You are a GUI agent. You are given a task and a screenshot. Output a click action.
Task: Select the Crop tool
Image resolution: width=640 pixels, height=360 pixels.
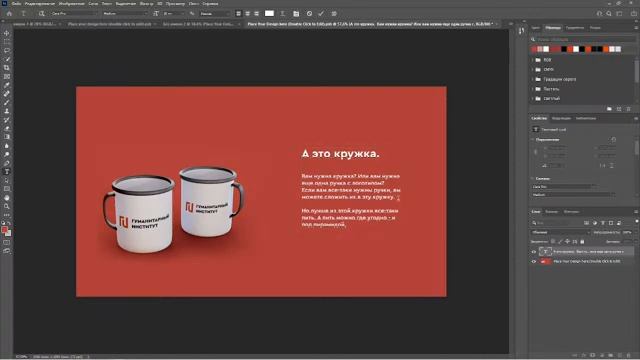click(7, 68)
